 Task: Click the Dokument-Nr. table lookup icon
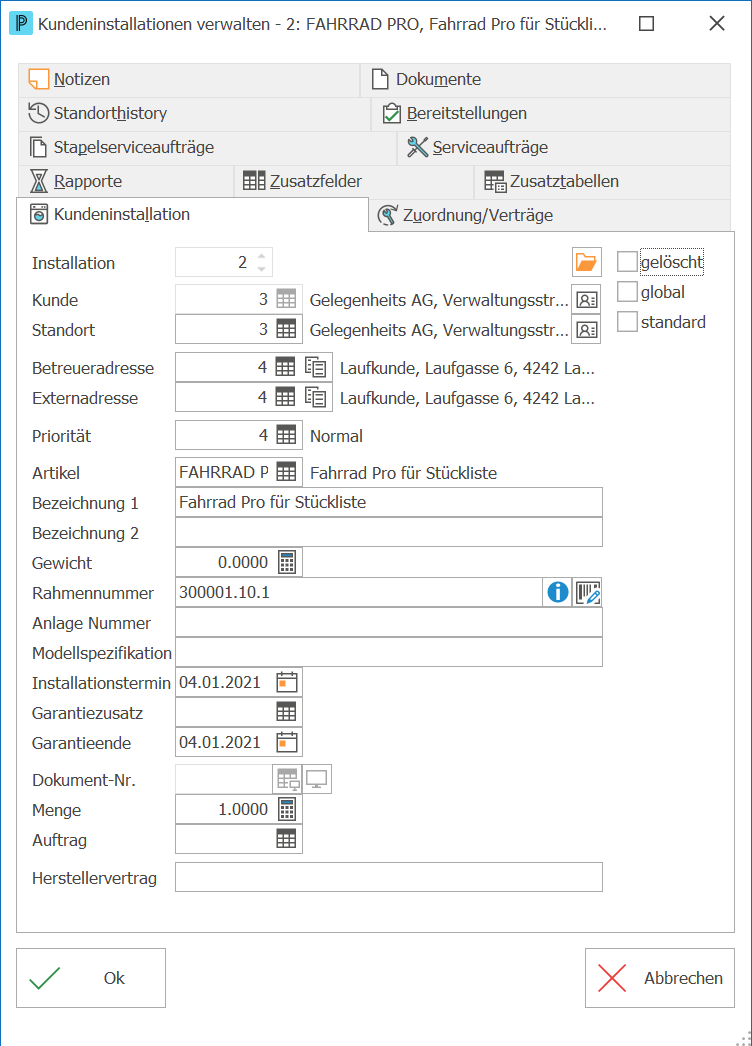pos(288,779)
